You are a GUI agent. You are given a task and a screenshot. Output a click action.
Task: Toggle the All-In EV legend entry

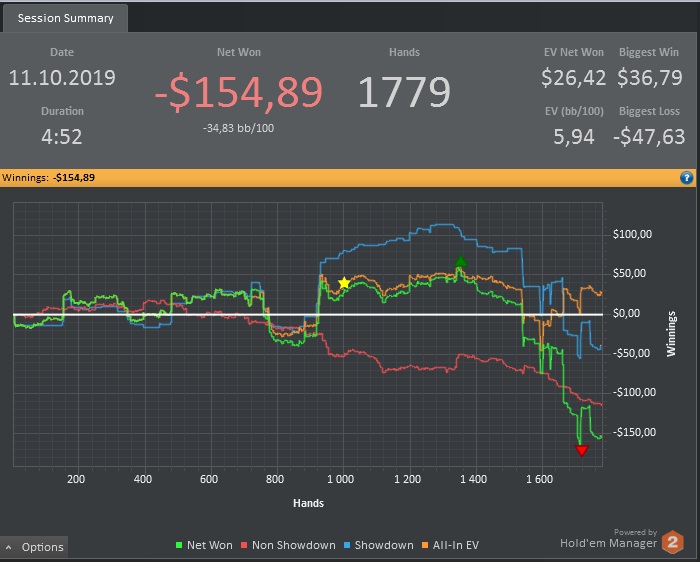(450, 545)
